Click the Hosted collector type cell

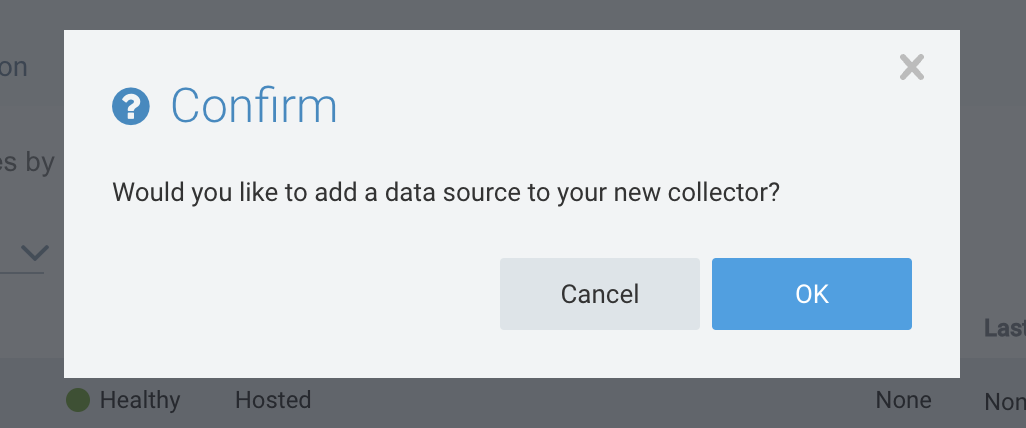click(x=273, y=401)
